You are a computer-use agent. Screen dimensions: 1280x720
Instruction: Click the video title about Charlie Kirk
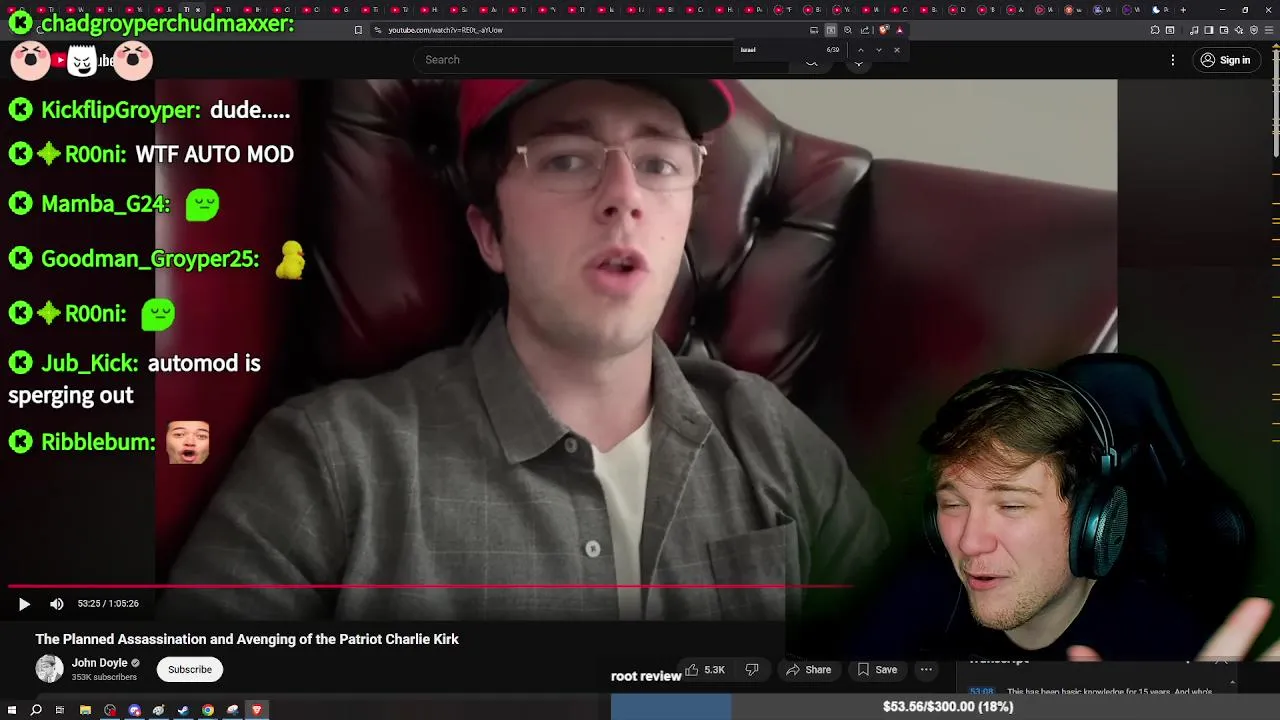(x=247, y=639)
